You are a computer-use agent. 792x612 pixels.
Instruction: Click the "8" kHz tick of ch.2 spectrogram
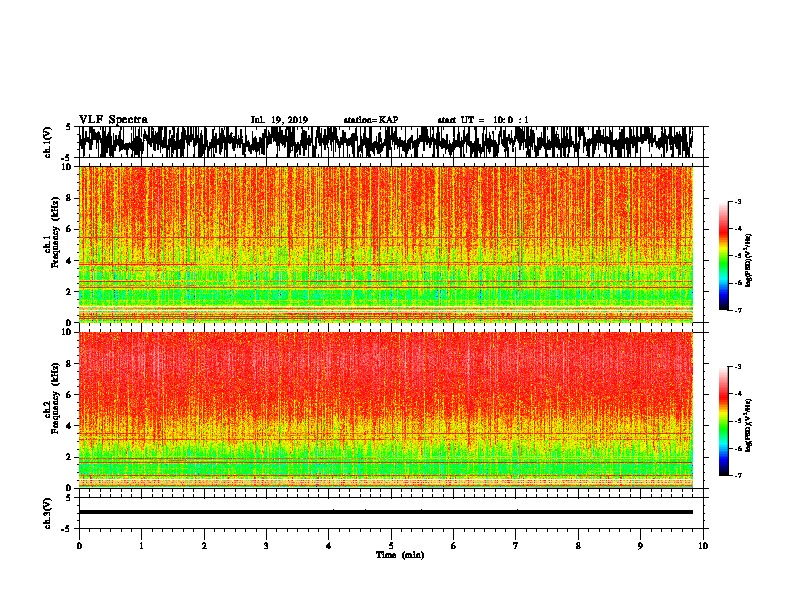point(70,363)
